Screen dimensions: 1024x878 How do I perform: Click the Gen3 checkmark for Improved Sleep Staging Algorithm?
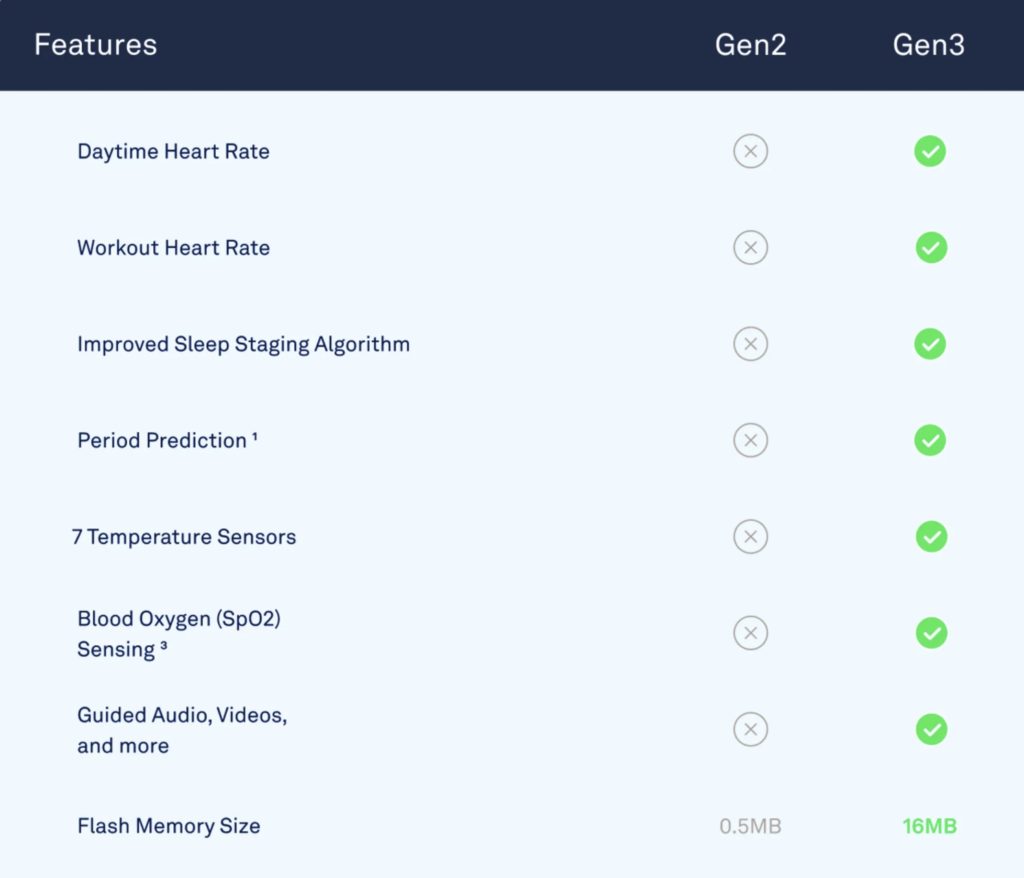pyautogui.click(x=930, y=344)
